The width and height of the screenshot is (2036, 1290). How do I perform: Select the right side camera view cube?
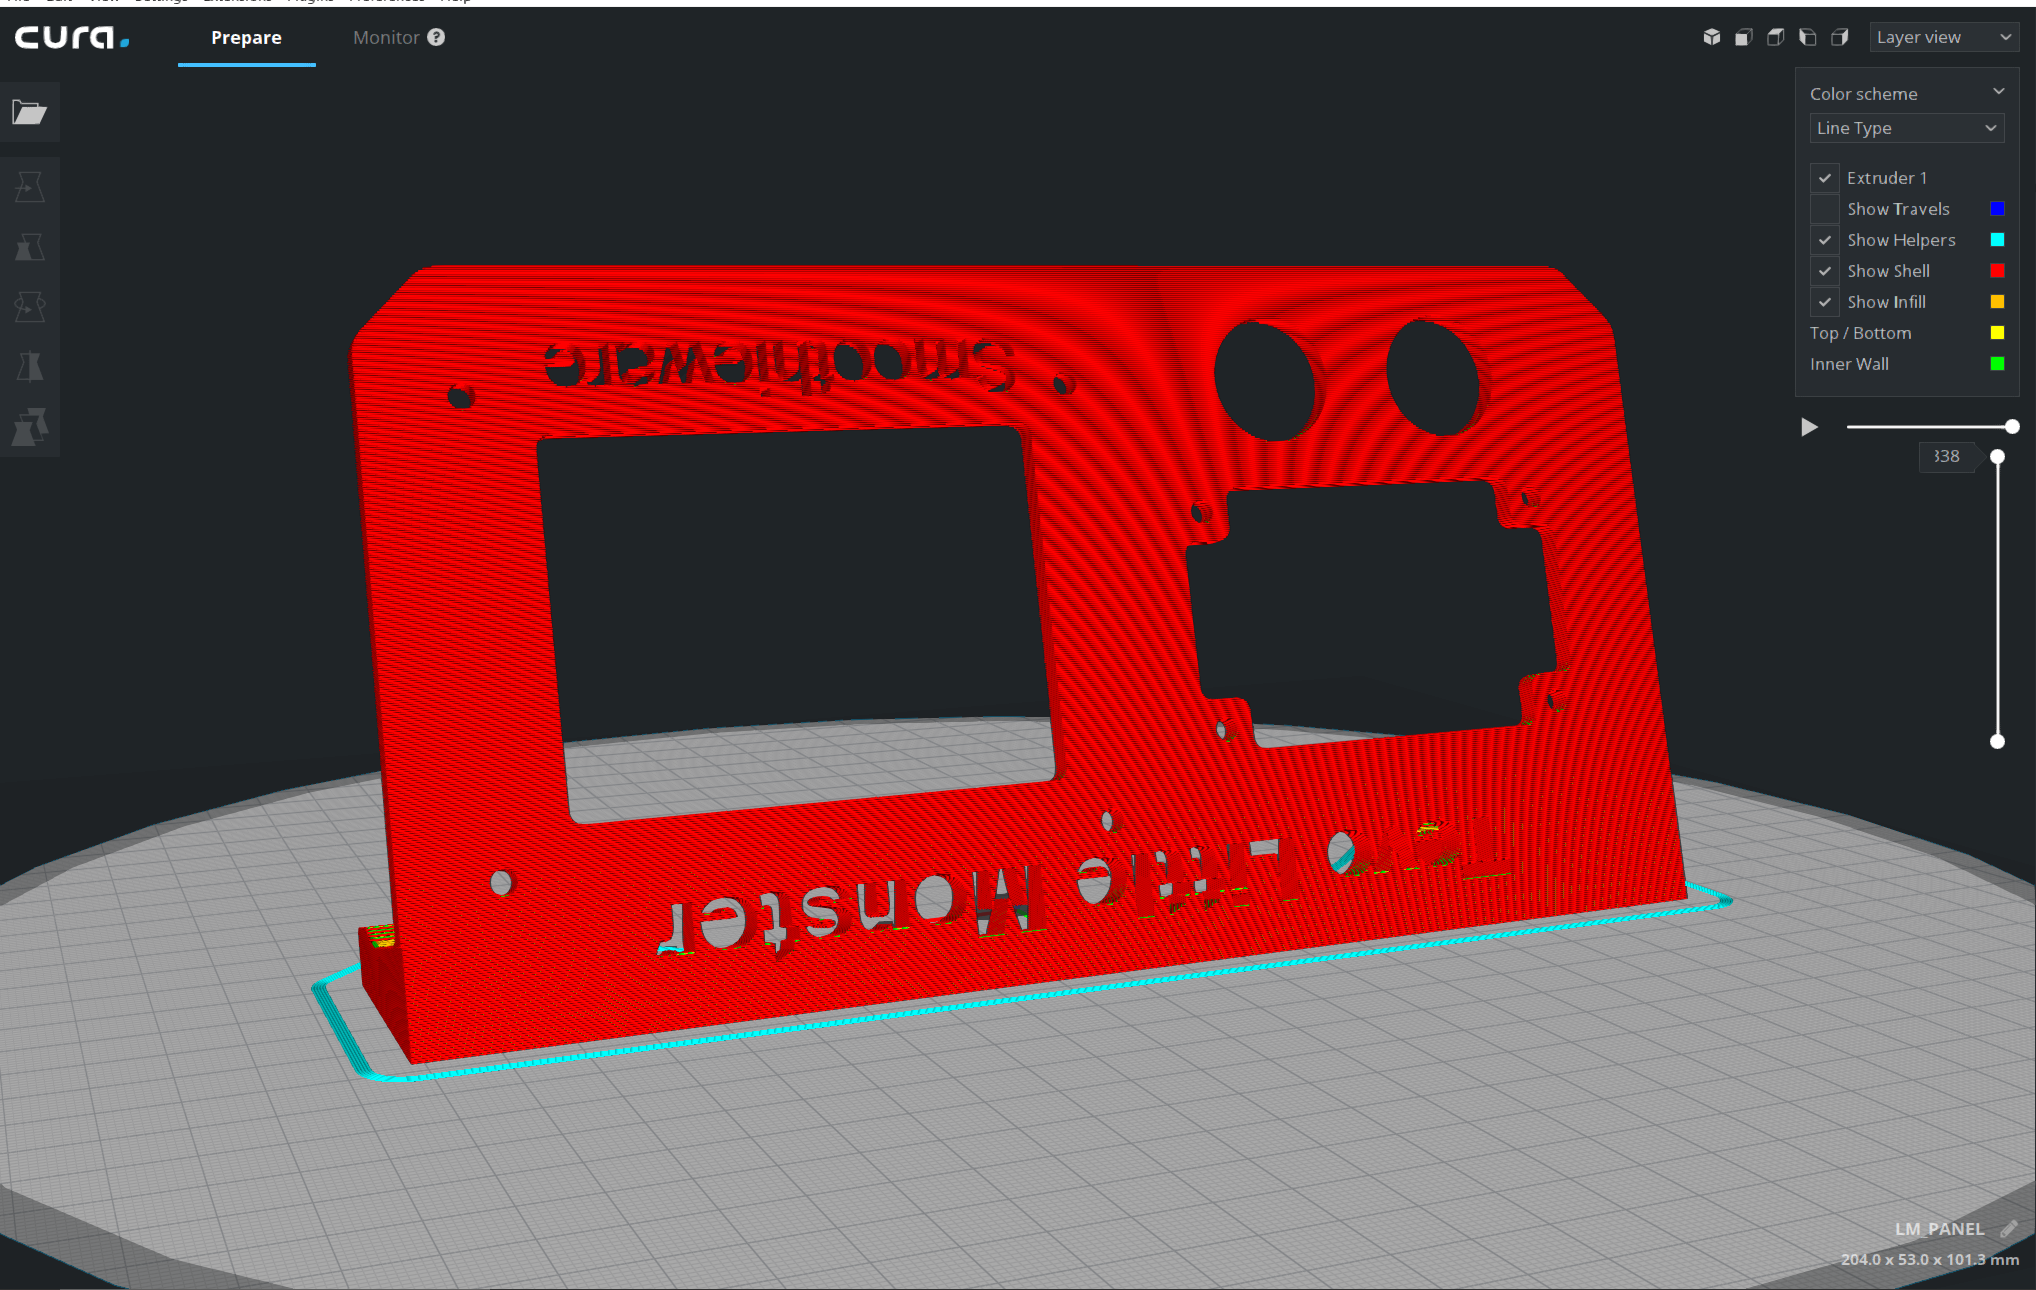pos(1839,37)
